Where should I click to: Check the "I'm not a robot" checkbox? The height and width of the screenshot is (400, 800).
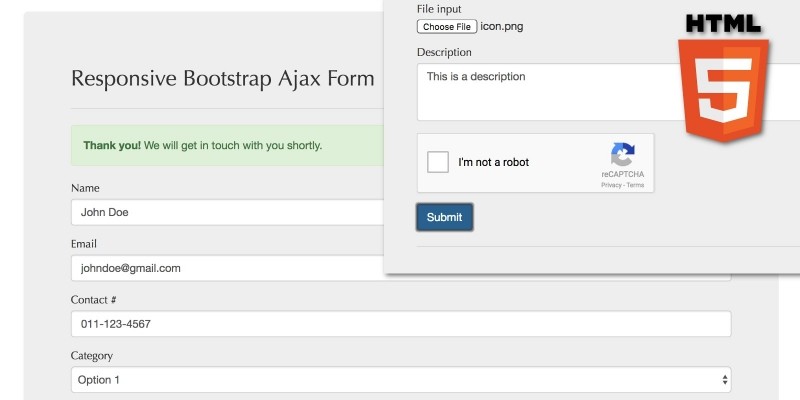(438, 162)
